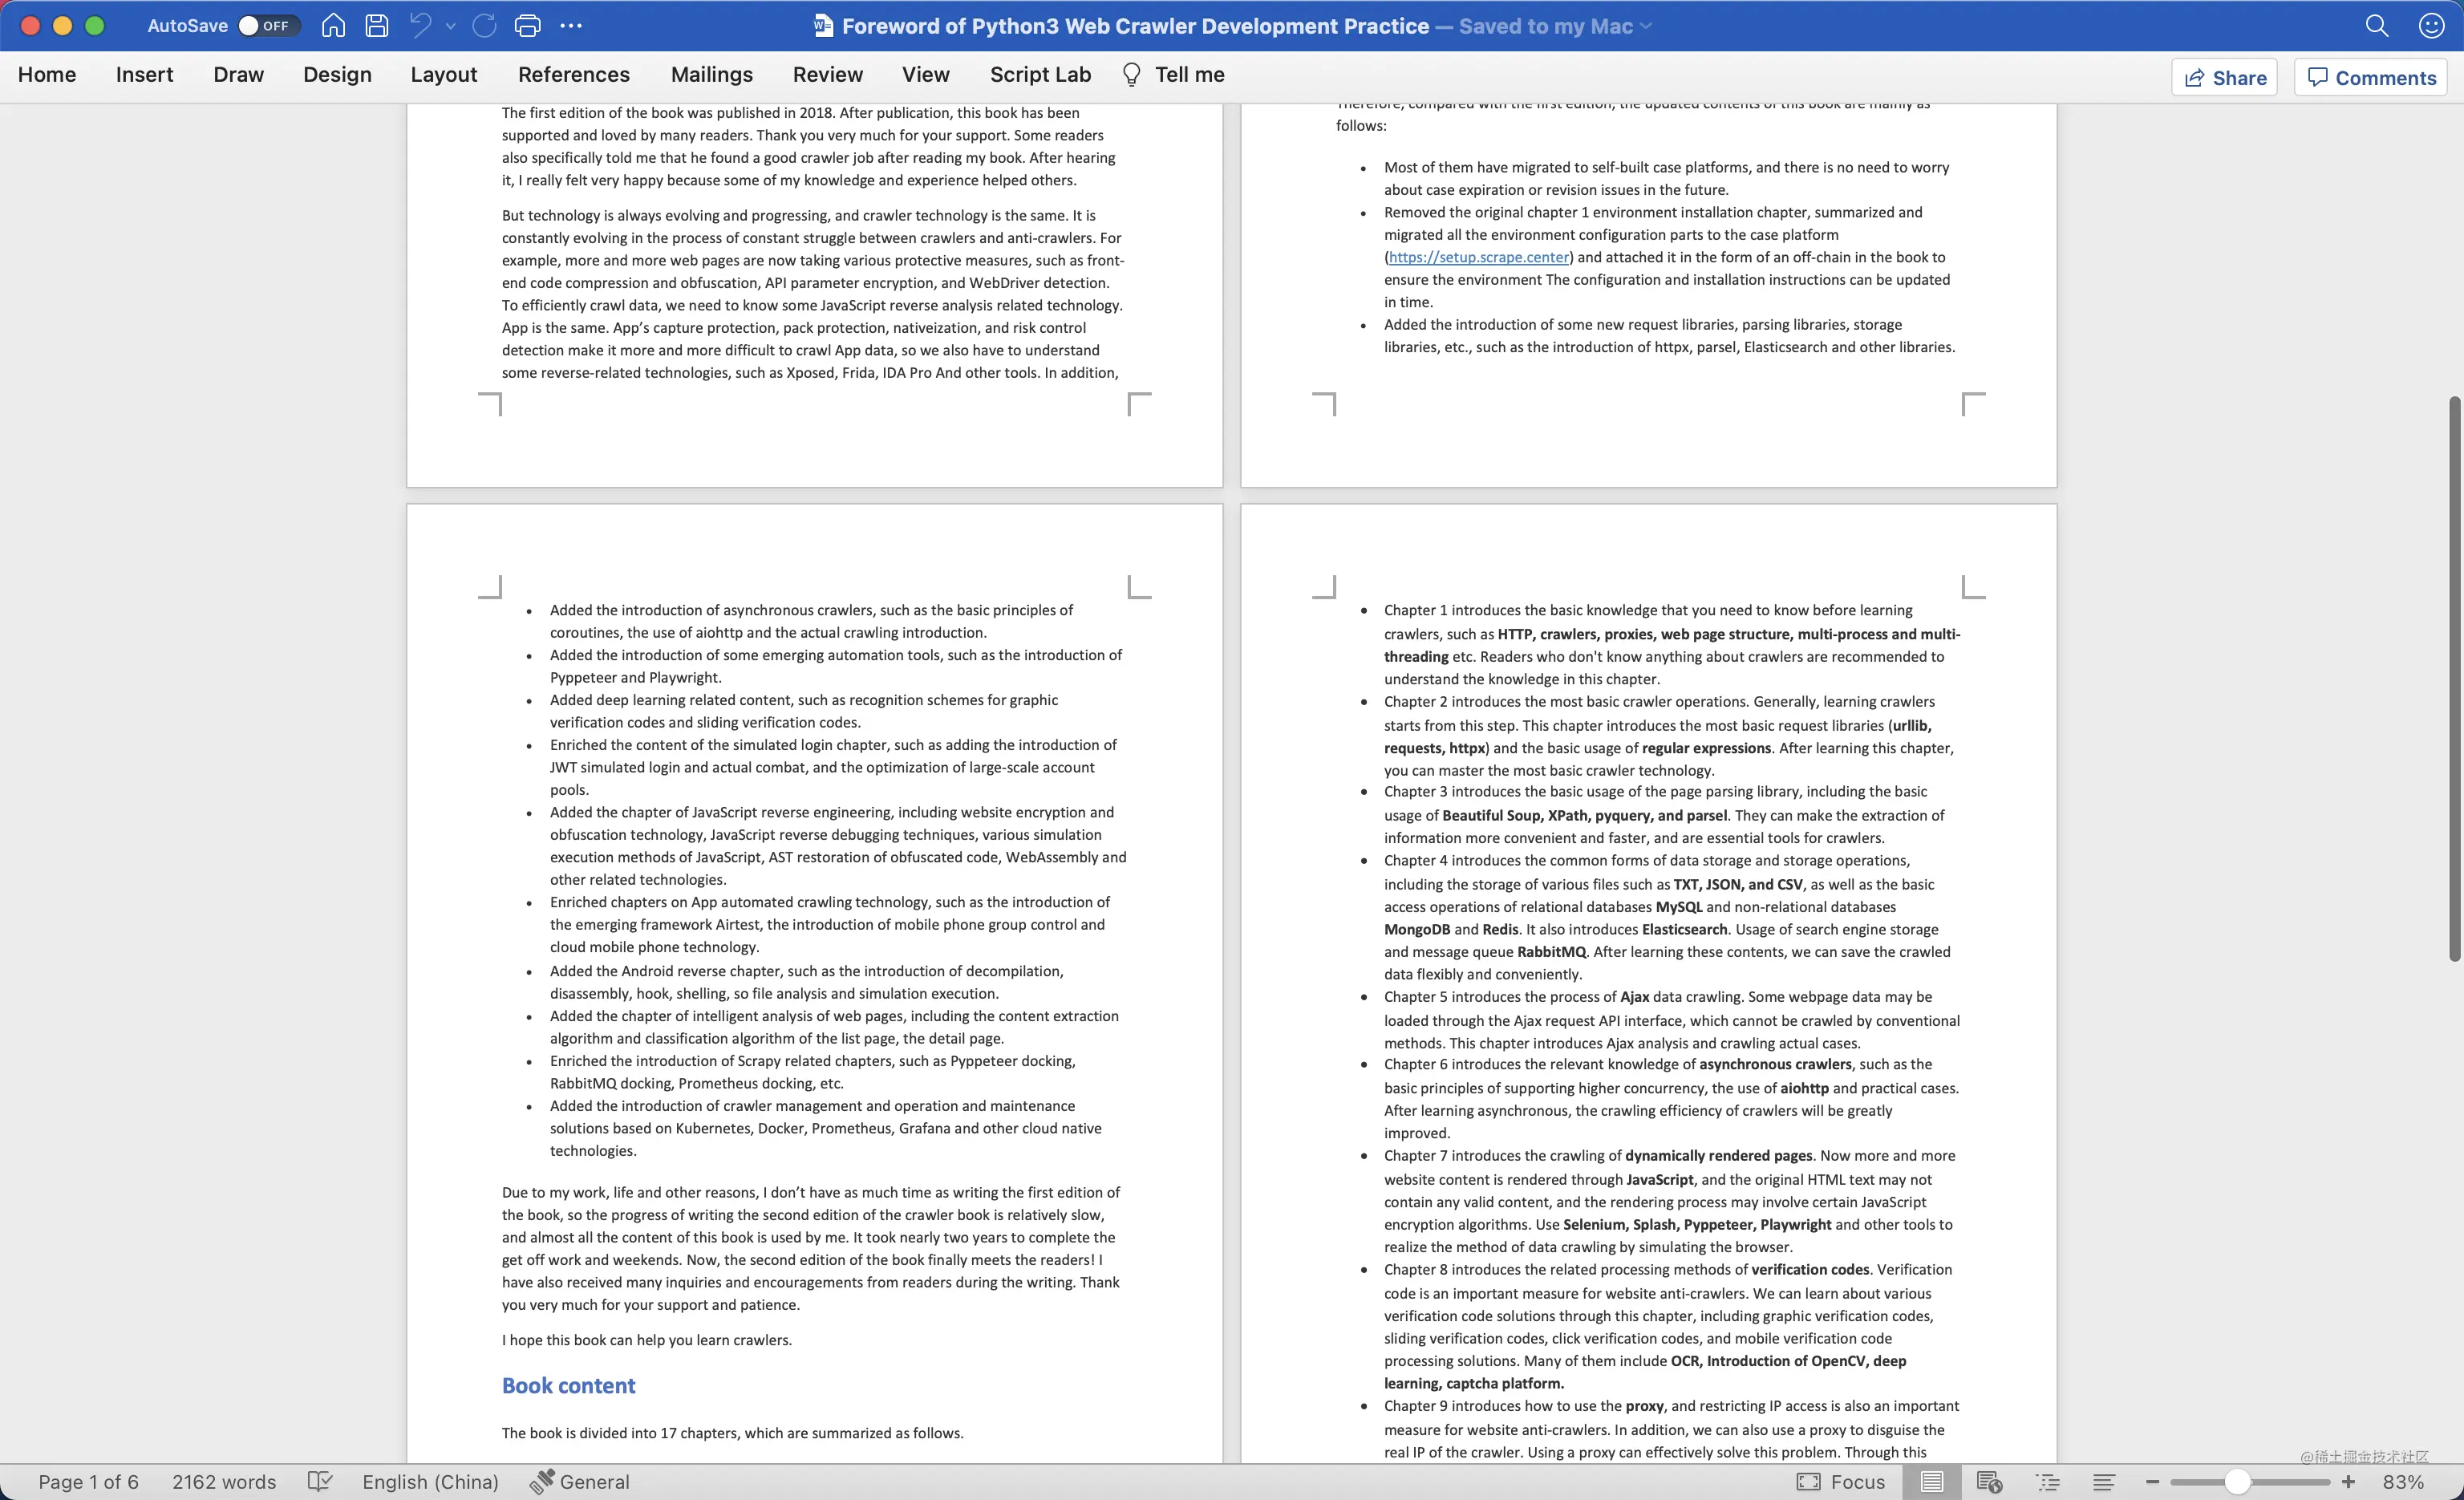Toggle the AutoSave switch
Screen dimensions: 2464x1500
268,26
